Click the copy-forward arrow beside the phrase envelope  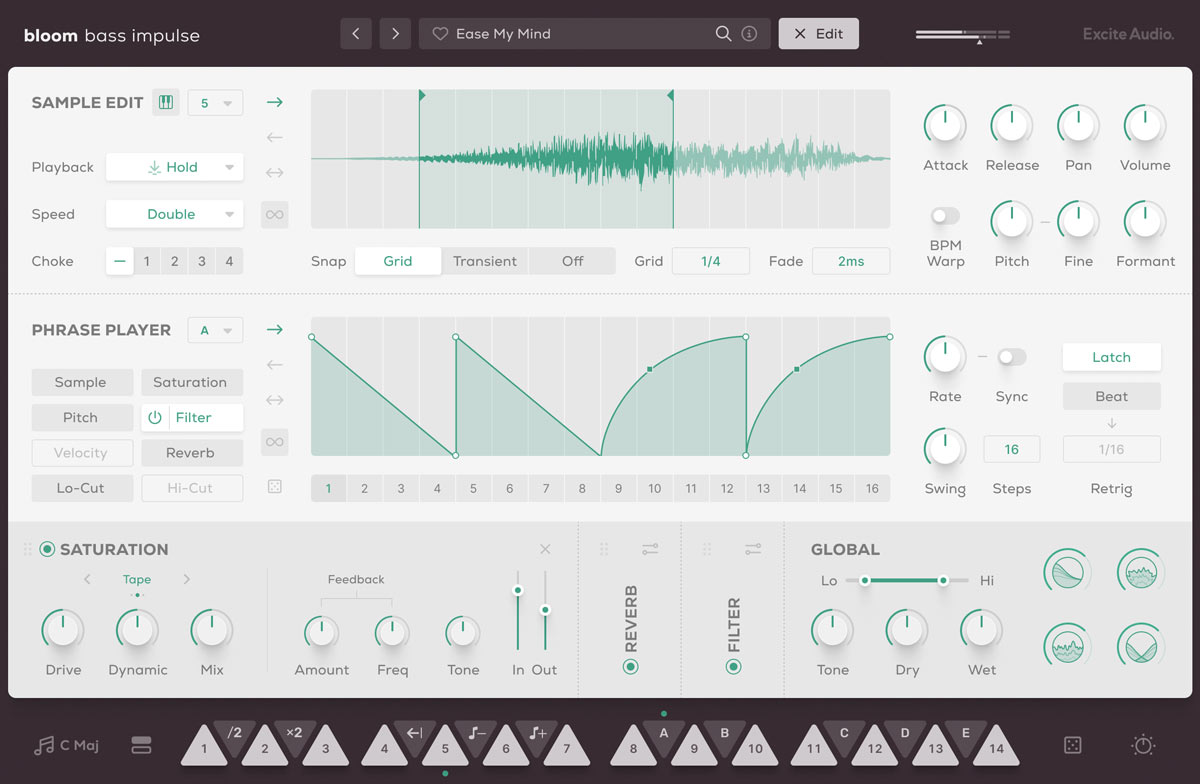click(x=274, y=329)
